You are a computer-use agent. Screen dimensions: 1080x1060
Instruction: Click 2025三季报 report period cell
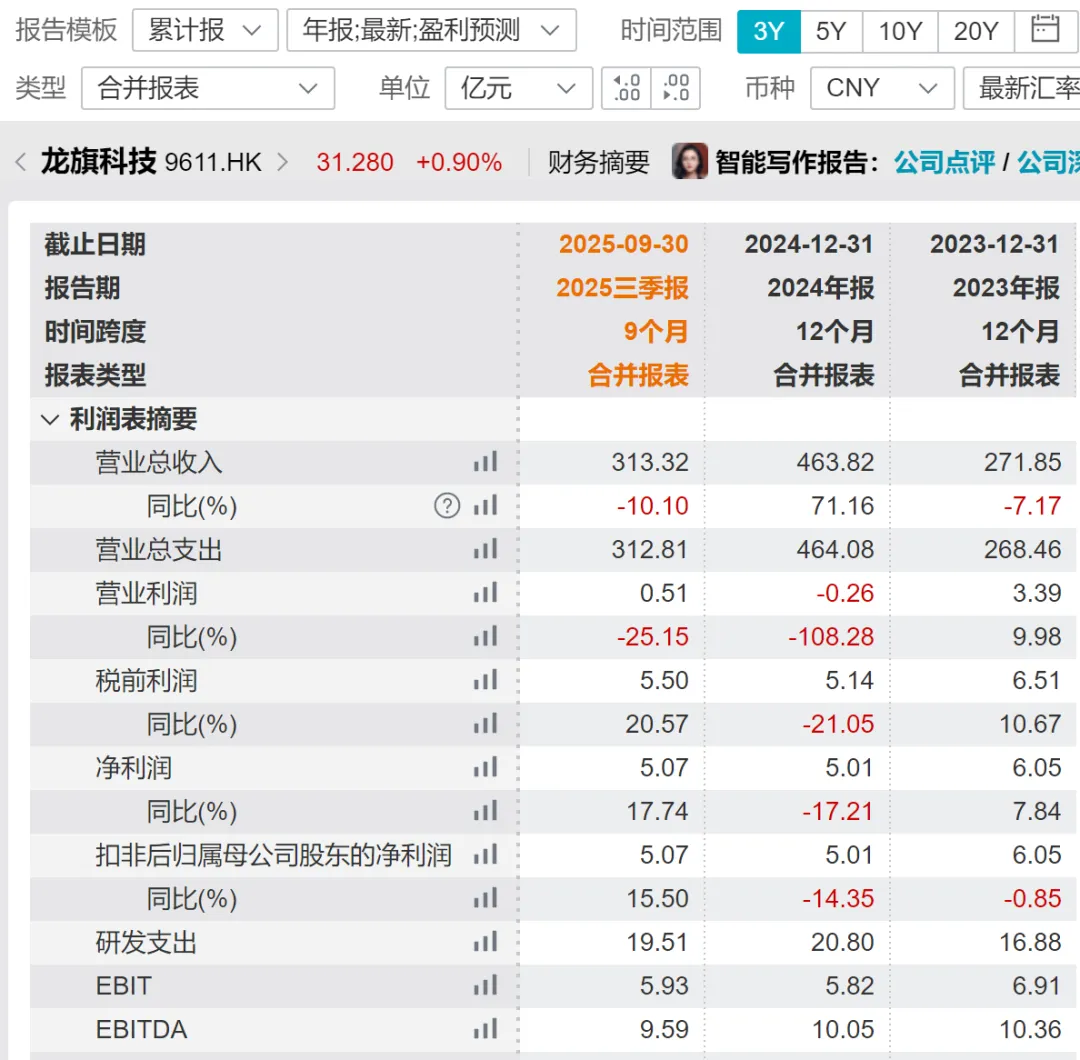pos(623,288)
